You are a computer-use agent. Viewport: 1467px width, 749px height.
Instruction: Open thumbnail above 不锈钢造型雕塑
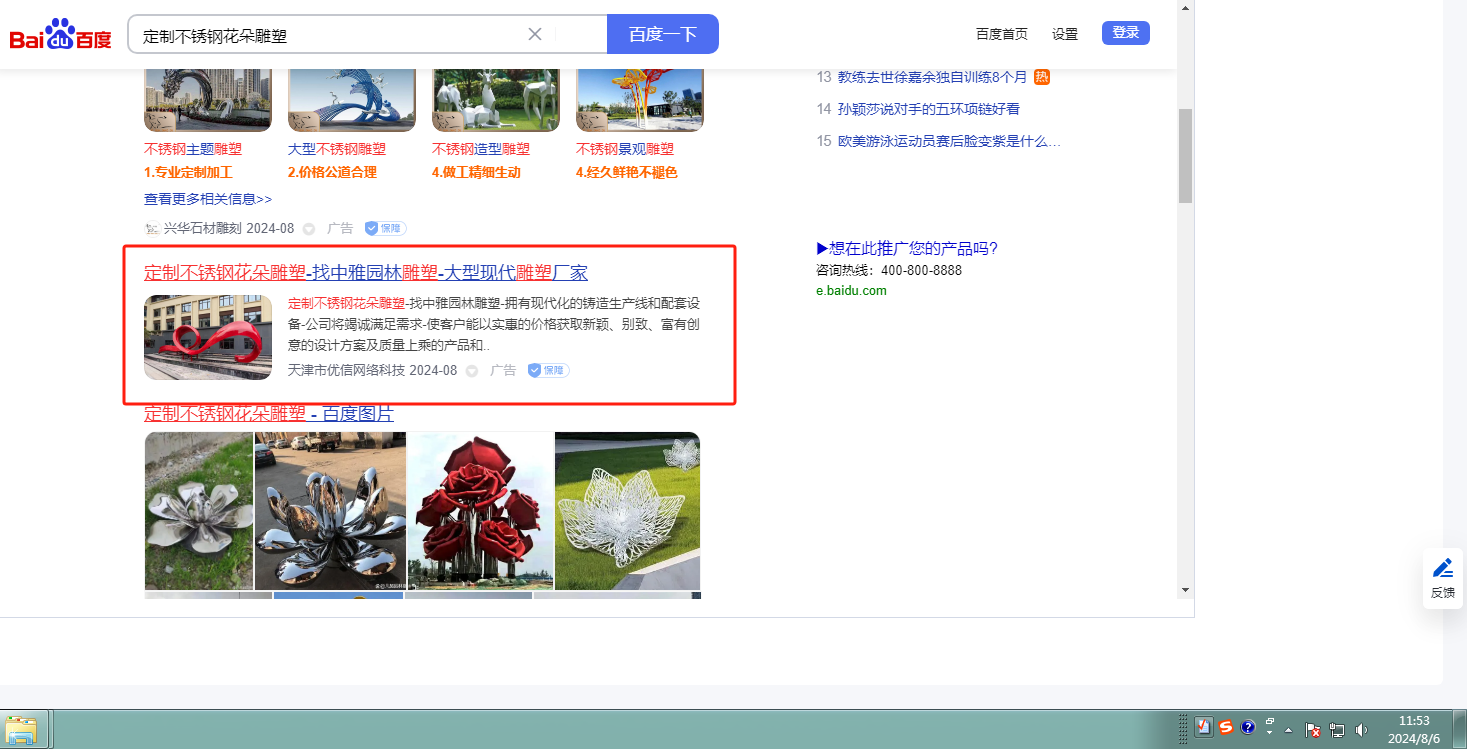[496, 100]
